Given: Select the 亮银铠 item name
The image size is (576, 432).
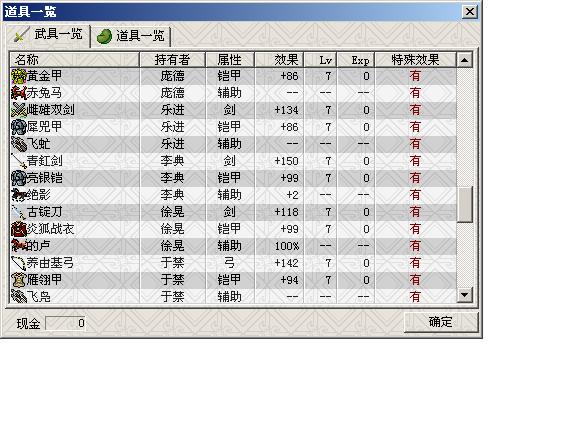Looking at the screenshot, I should tap(44, 178).
